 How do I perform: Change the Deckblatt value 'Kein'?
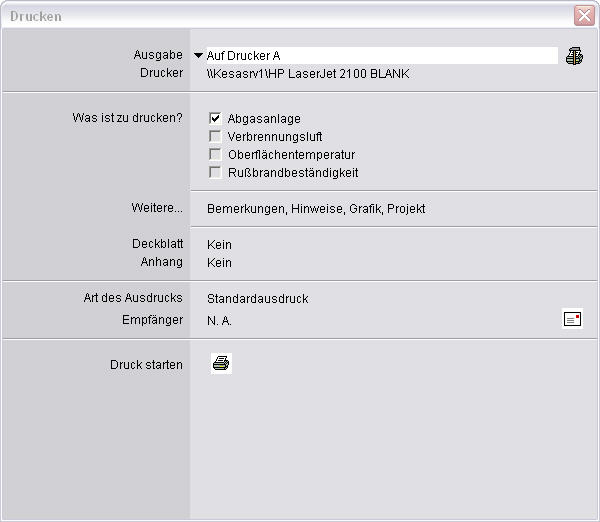pyautogui.click(x=219, y=244)
